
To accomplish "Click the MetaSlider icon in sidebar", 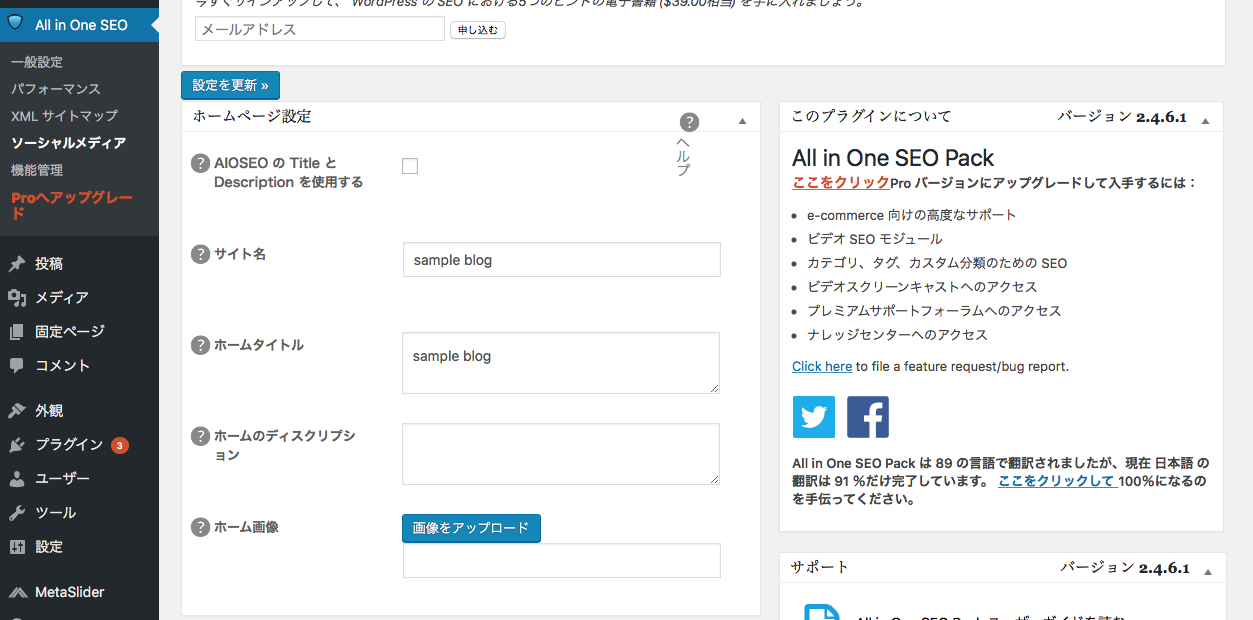I will 17,592.
